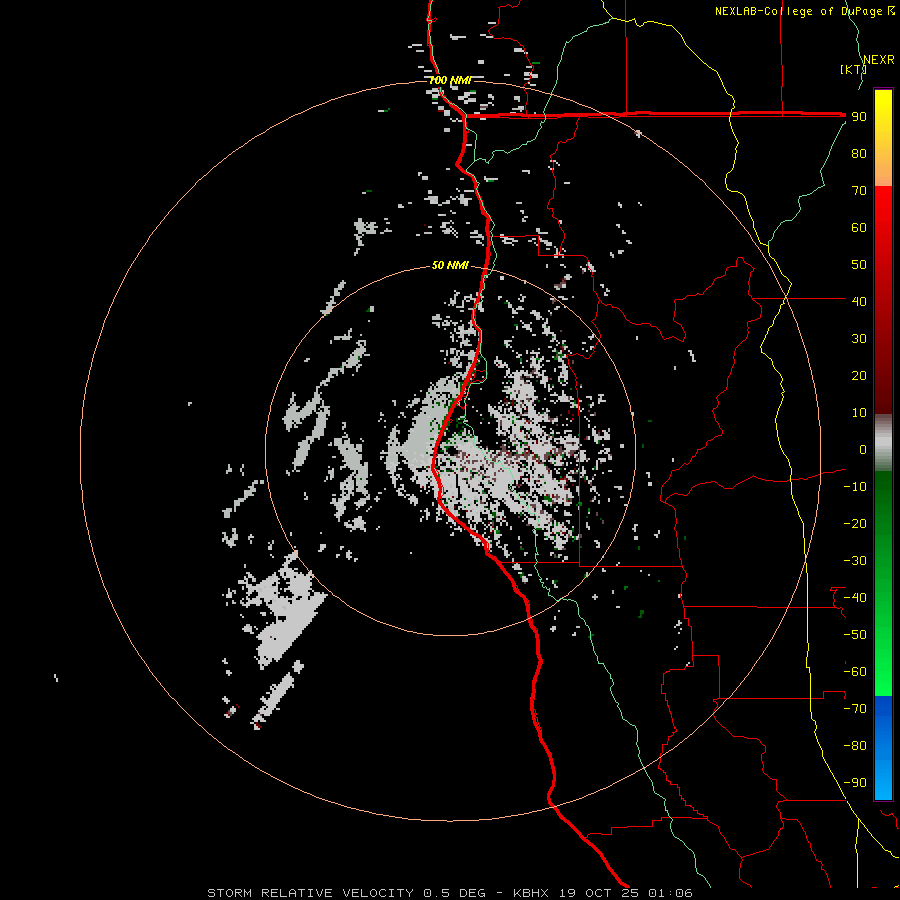The image size is (900, 900).
Task: Click the 40 value on velocity scale
Action: pyautogui.click(x=859, y=301)
